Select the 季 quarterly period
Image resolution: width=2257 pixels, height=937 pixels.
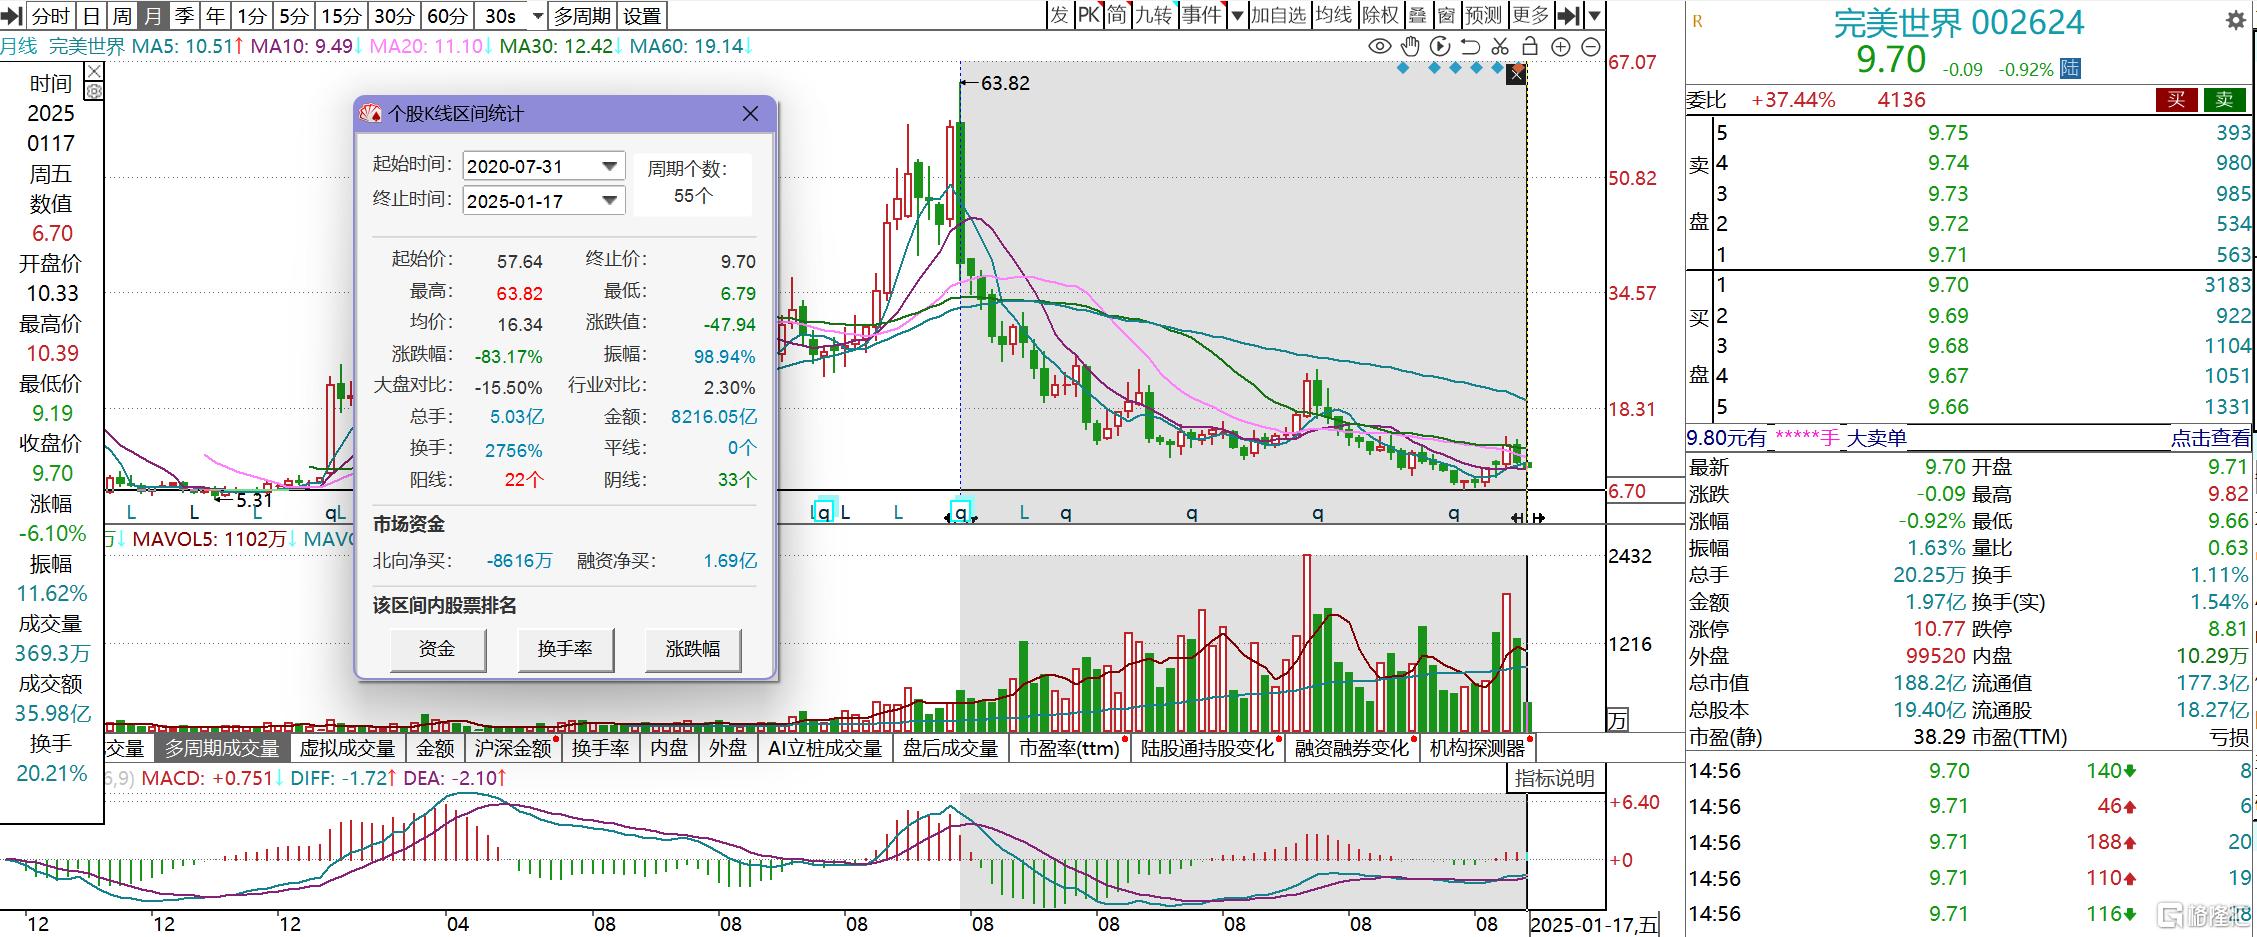pyautogui.click(x=184, y=16)
